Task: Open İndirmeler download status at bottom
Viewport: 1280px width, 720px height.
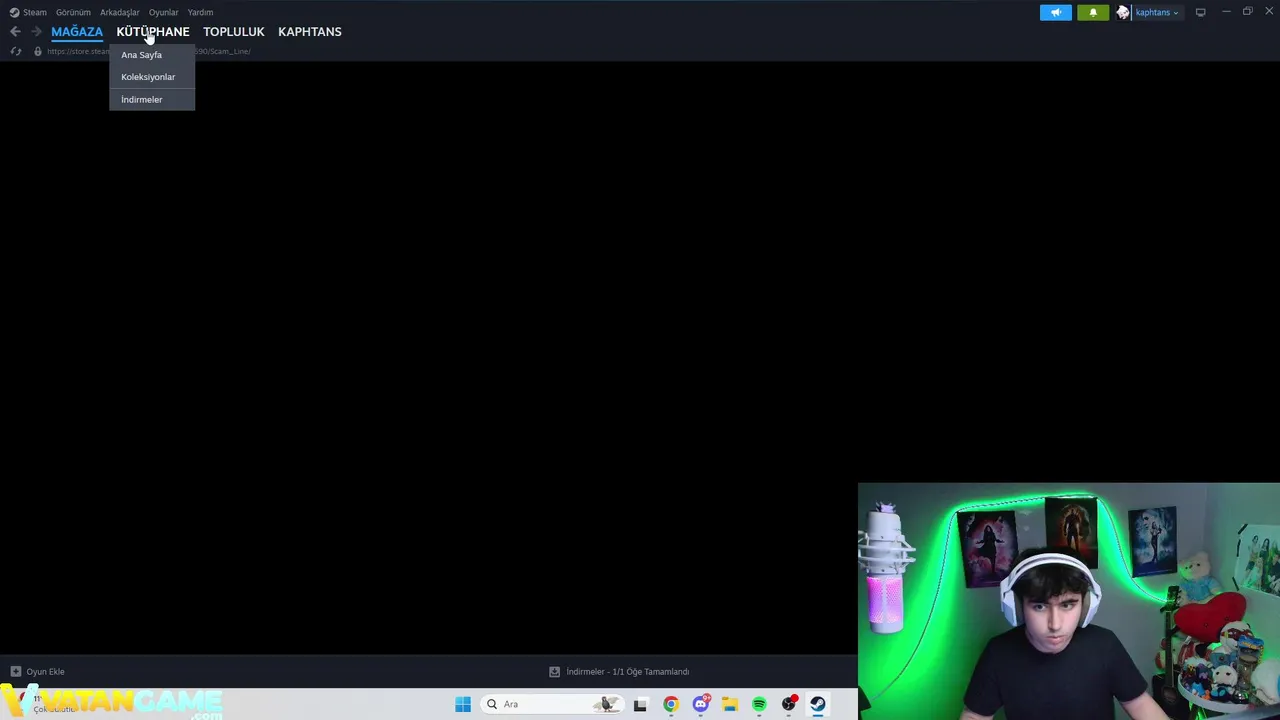Action: click(x=619, y=672)
